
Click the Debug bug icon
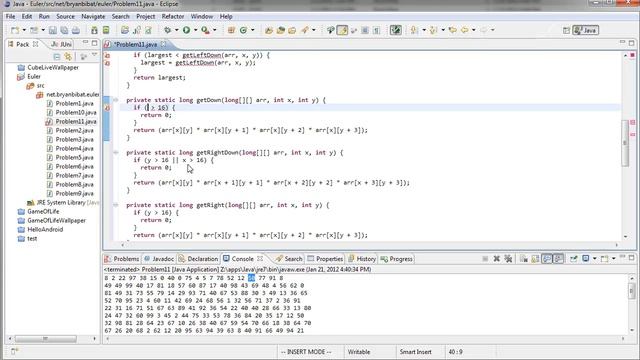coord(167,30)
